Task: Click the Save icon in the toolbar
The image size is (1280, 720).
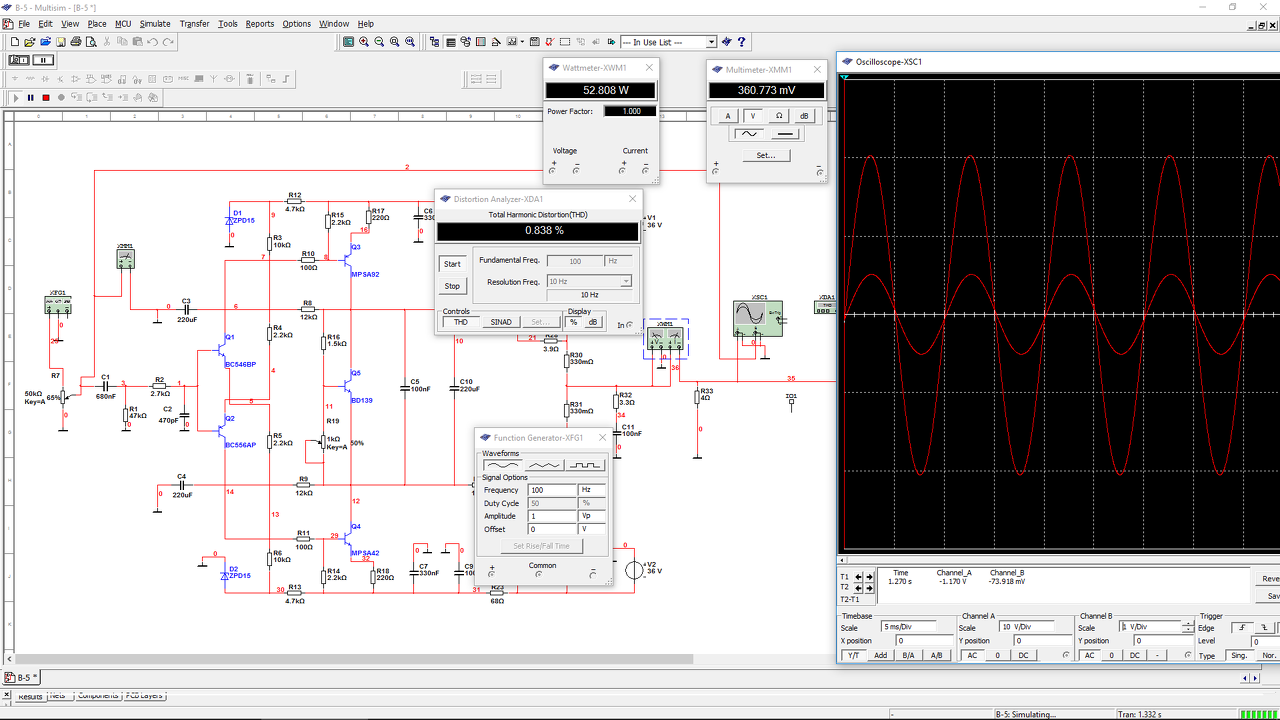Action: pyautogui.click(x=60, y=42)
